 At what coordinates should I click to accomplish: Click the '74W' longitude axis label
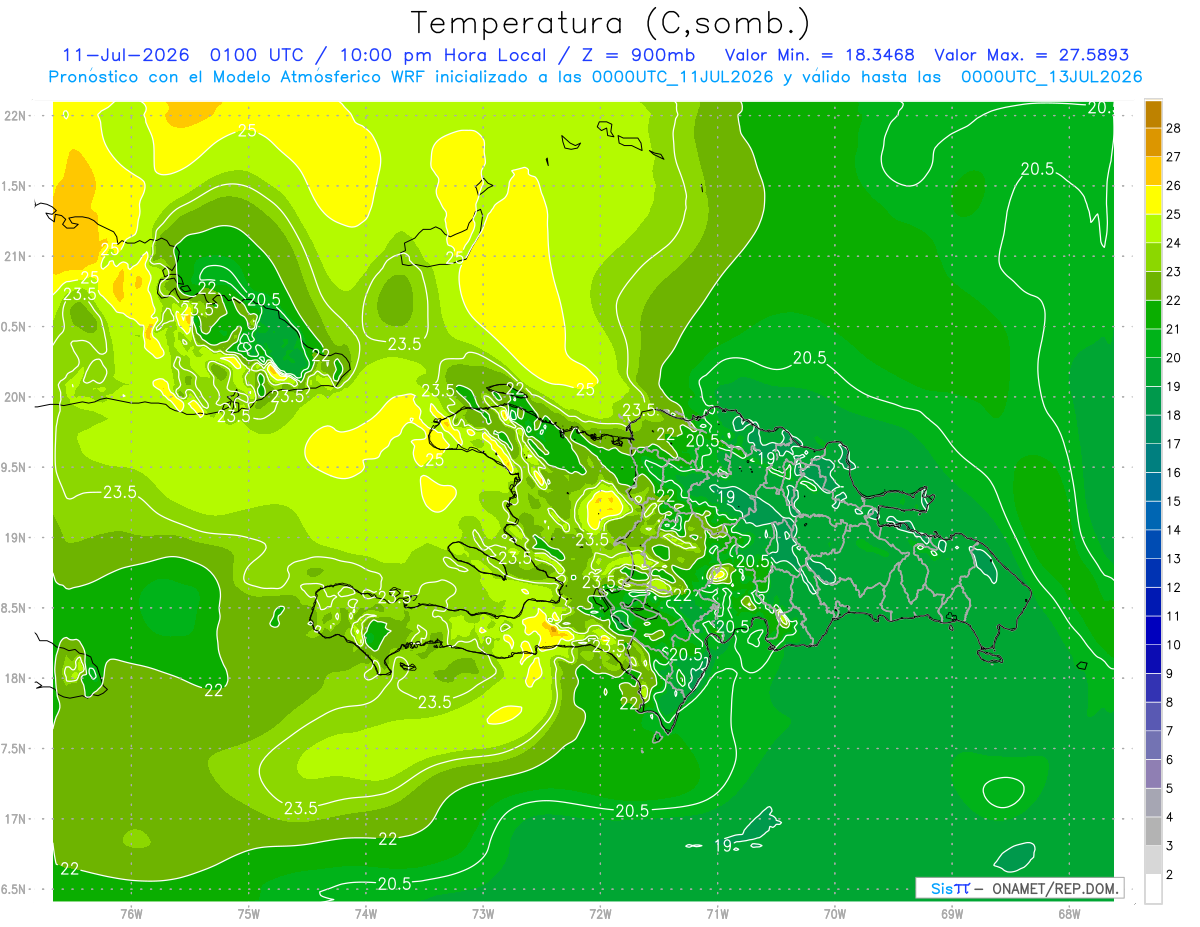pos(365,912)
